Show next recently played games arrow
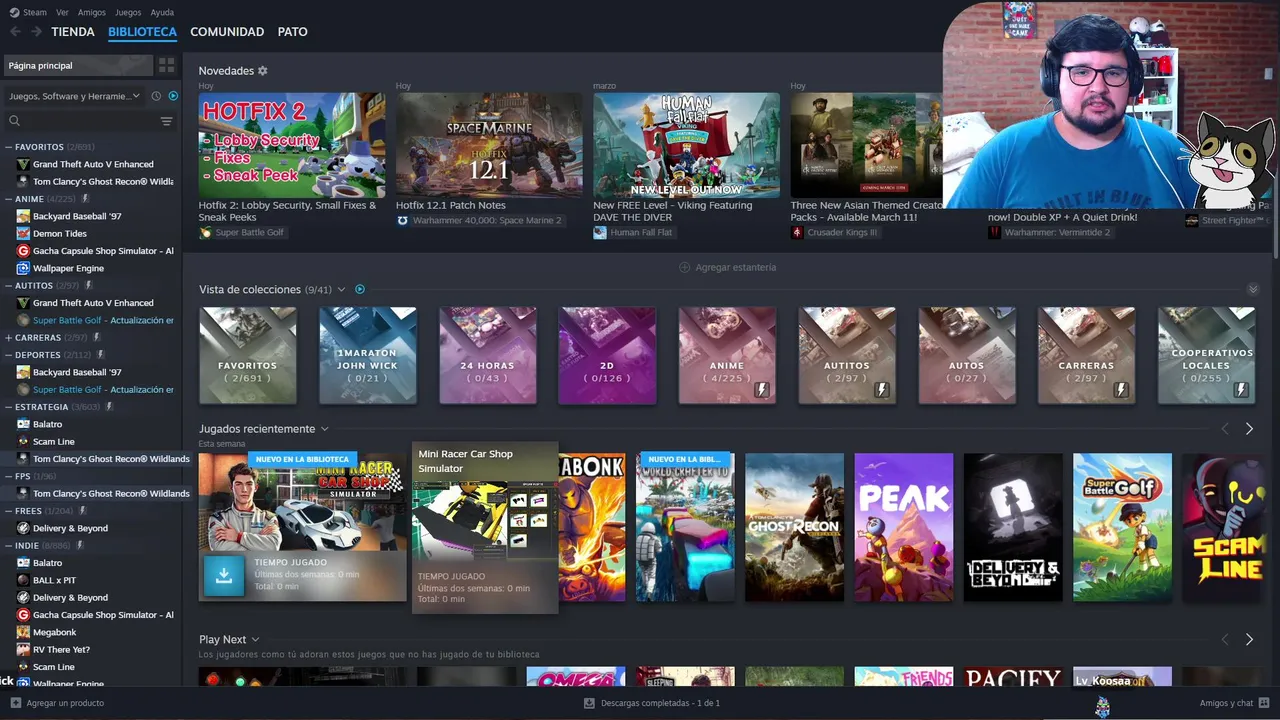This screenshot has width=1280, height=720. 1249,429
